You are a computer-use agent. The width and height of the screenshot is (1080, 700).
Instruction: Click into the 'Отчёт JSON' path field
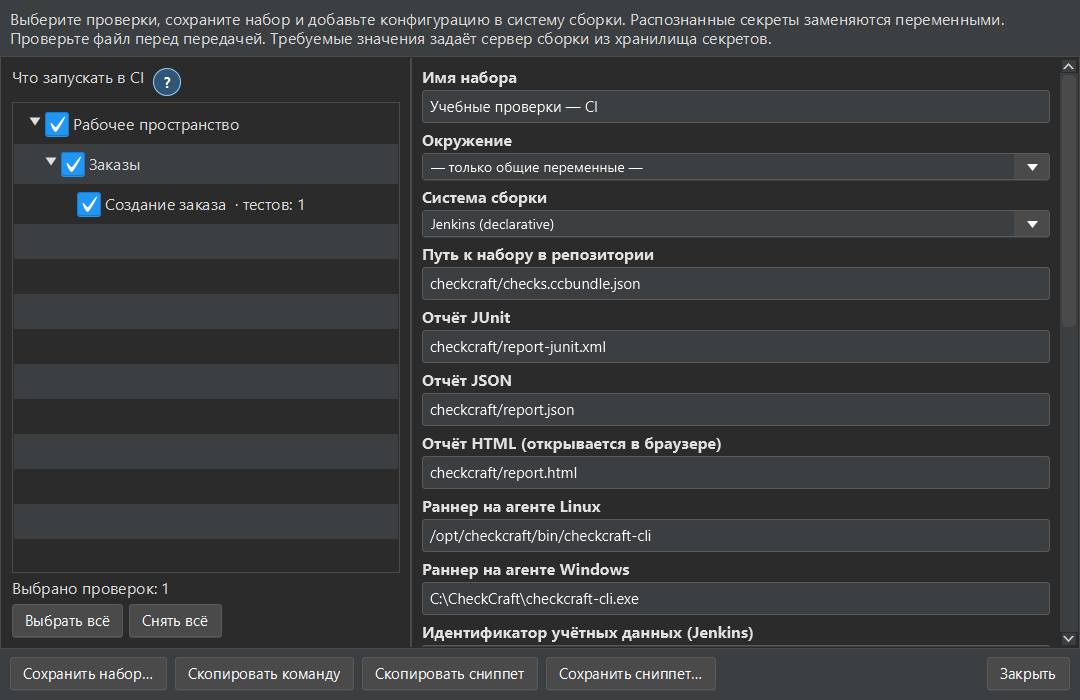[x=736, y=410]
